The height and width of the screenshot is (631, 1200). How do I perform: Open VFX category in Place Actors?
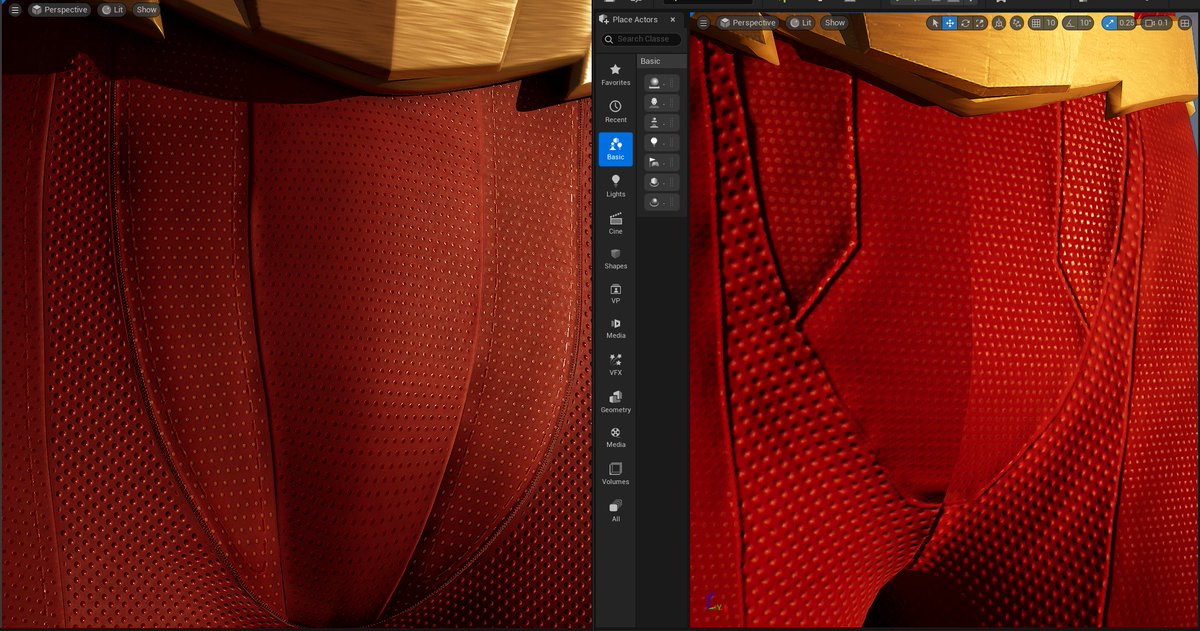point(615,364)
